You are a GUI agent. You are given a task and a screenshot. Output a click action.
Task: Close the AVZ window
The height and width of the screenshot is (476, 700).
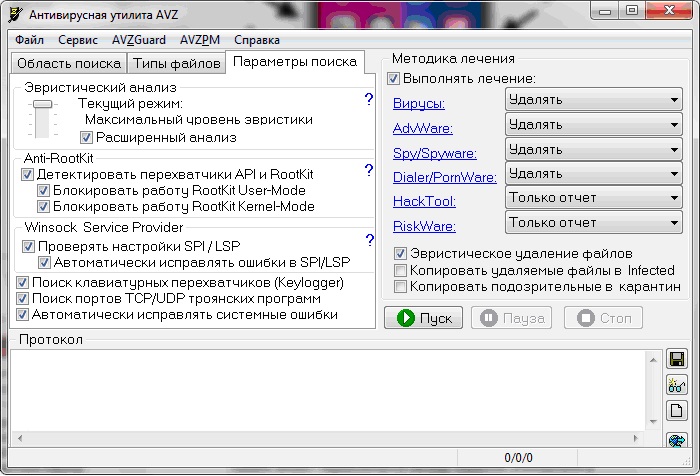669,11
